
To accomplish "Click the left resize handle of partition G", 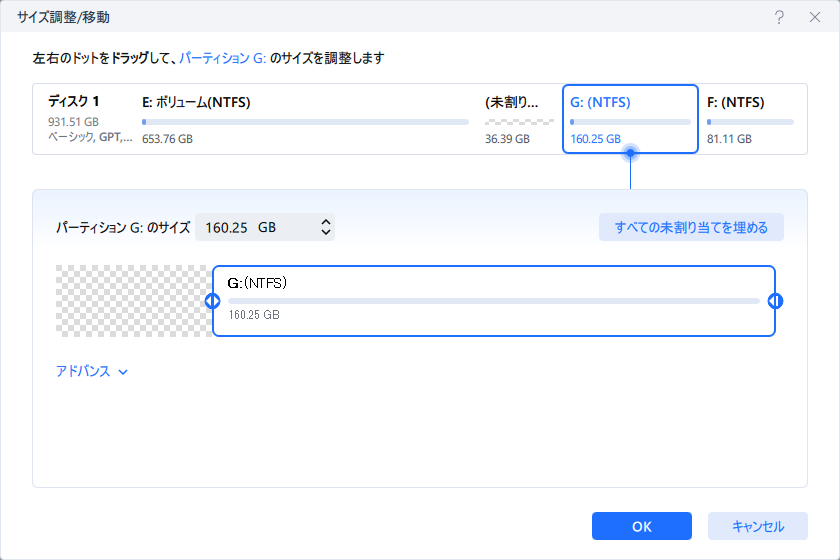I will click(x=213, y=301).
